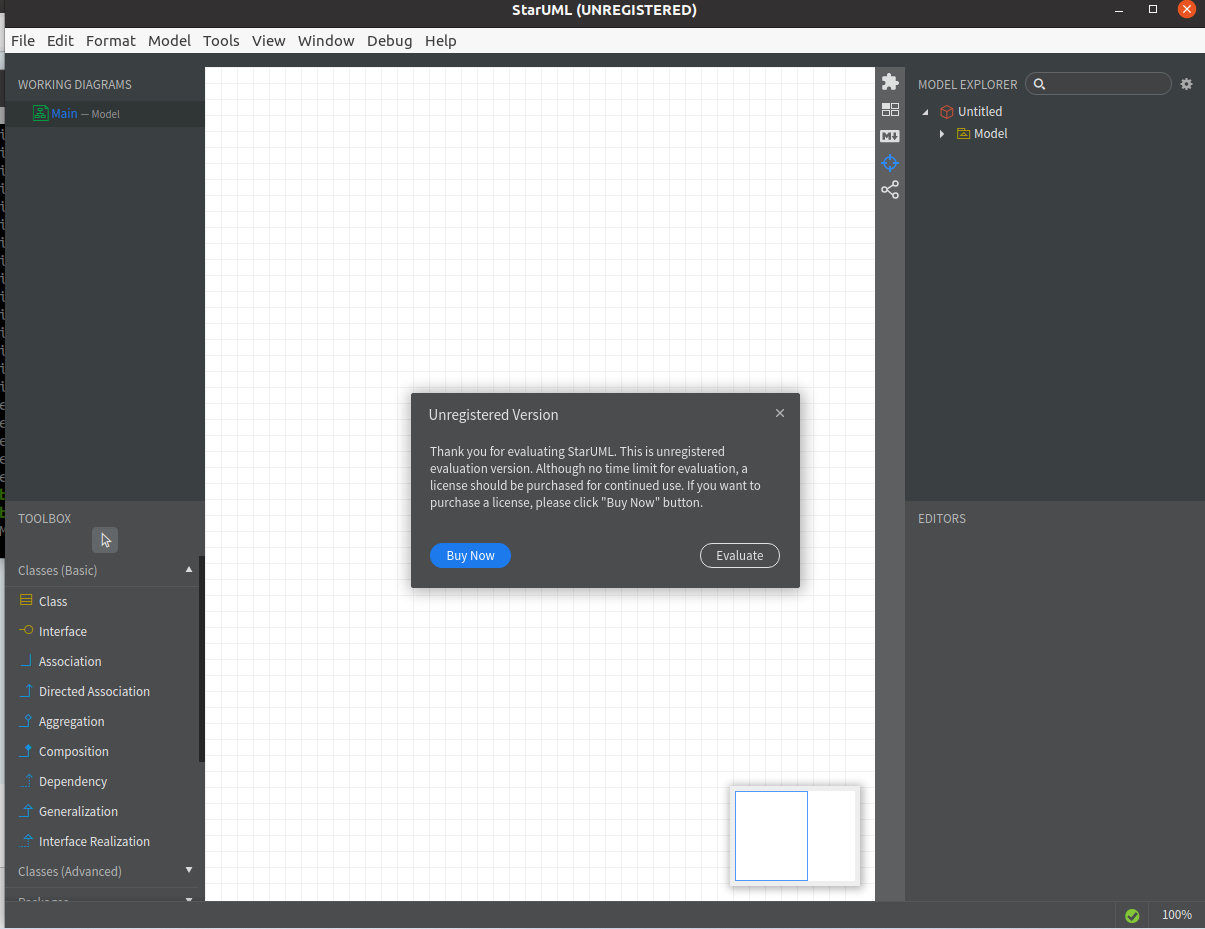Select the crosshair diagram navigator icon
Viewport: 1205px width, 929px height.
coord(890,163)
